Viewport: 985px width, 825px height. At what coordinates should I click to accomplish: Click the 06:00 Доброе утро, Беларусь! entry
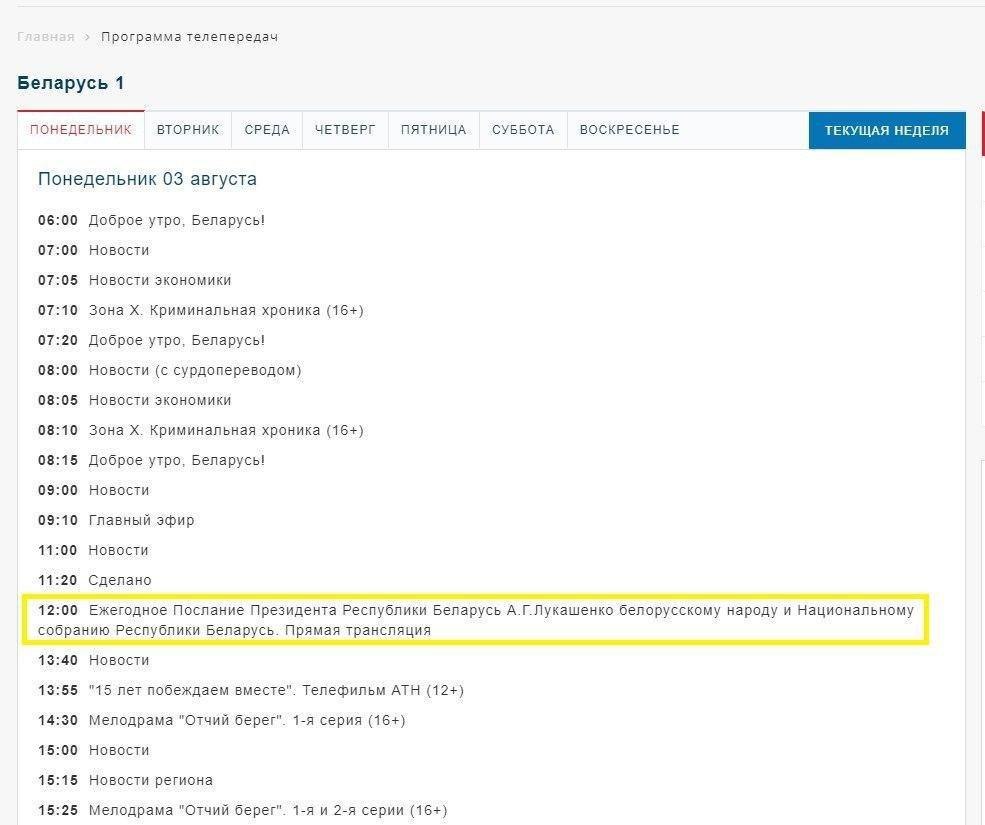point(151,221)
